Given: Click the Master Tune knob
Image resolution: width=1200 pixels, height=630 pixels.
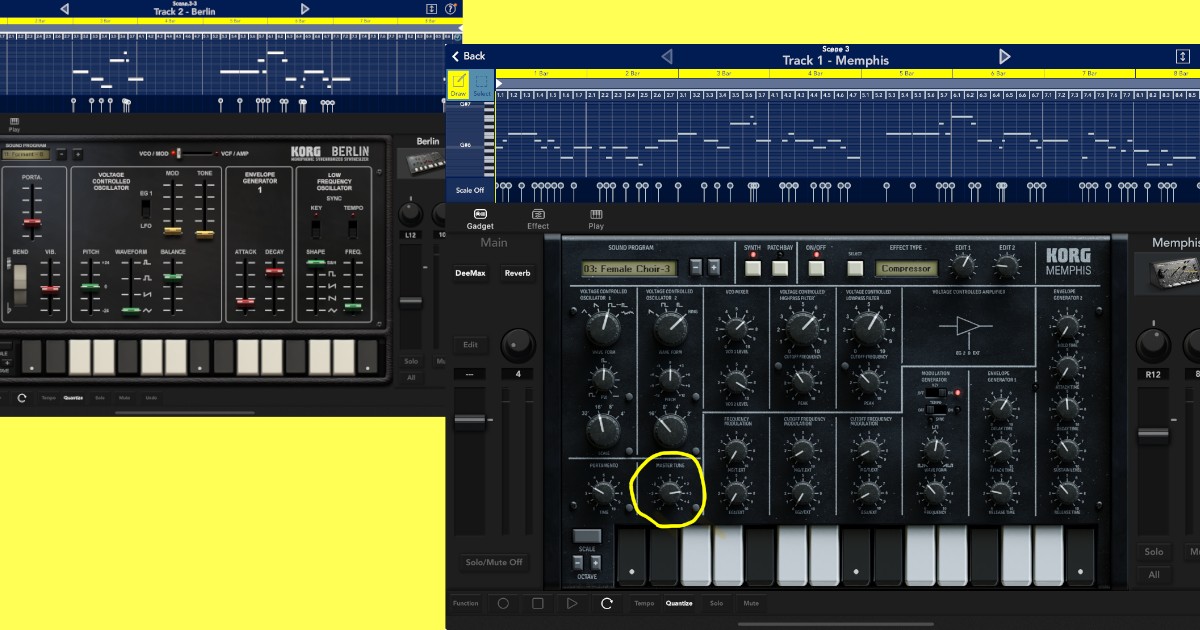Looking at the screenshot, I should click(x=669, y=492).
